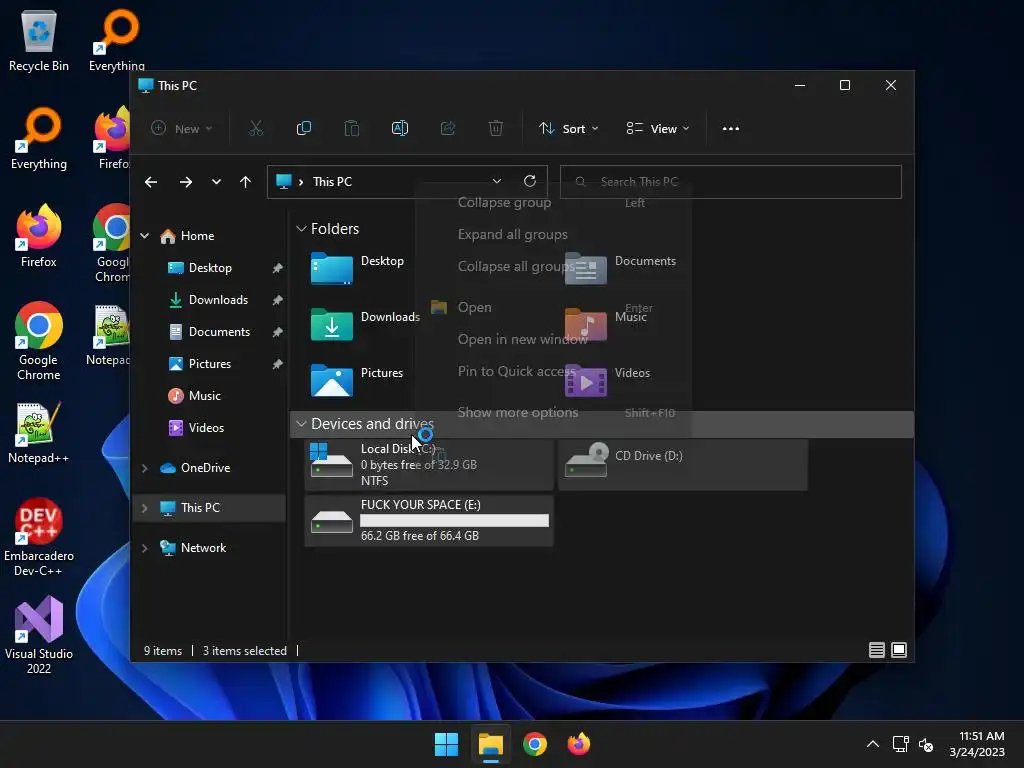
Task: Select Videos in the sidebar
Action: (x=206, y=428)
